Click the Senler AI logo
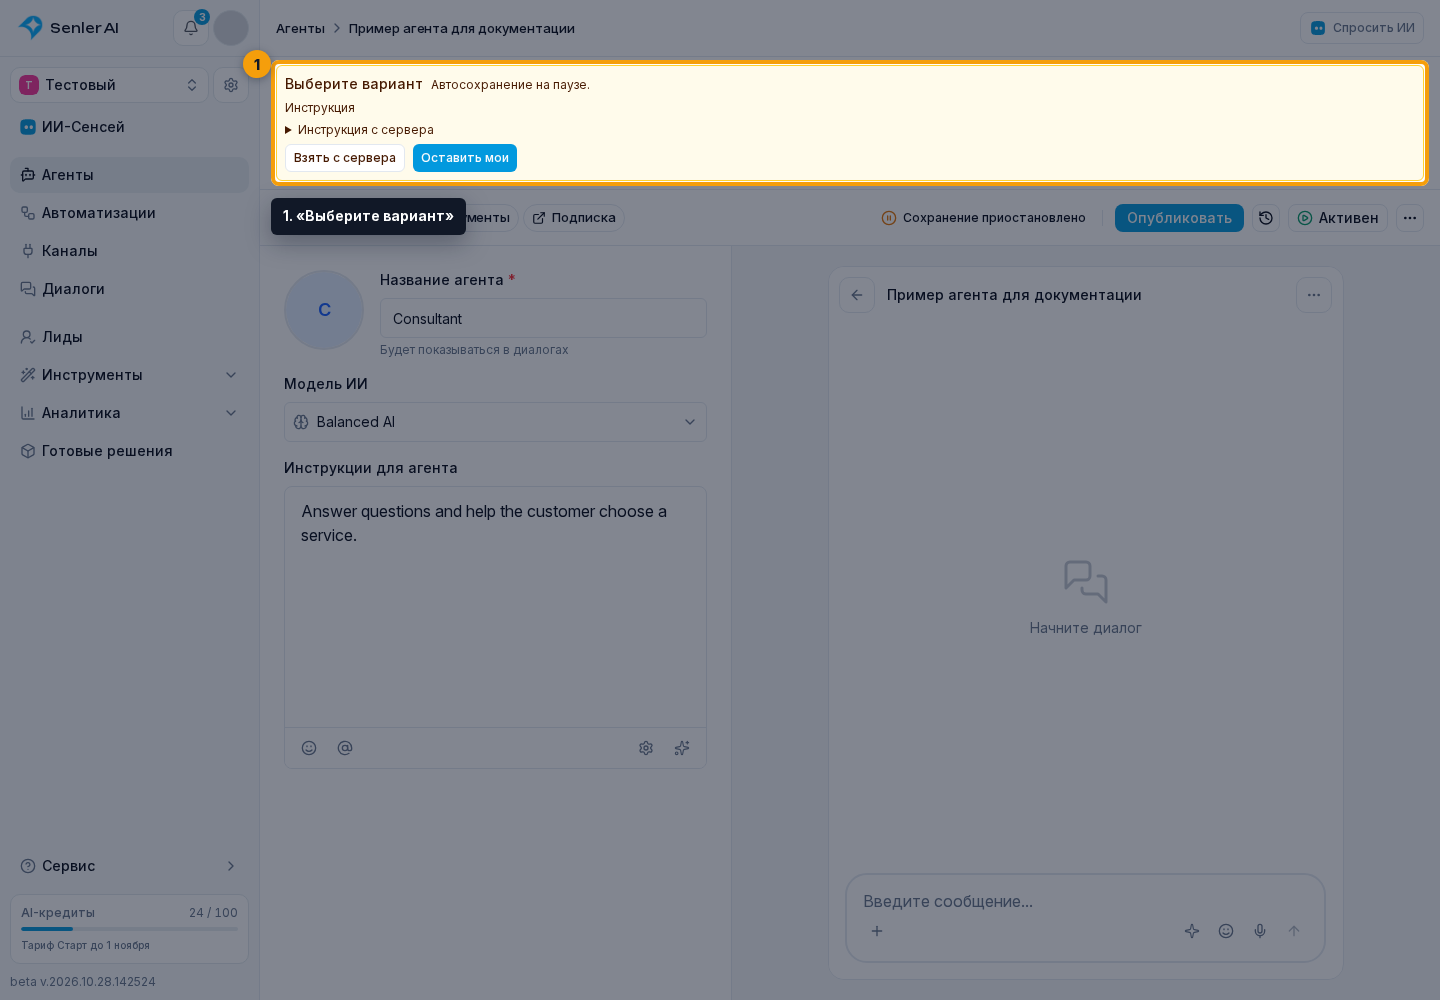 pyautogui.click(x=69, y=28)
